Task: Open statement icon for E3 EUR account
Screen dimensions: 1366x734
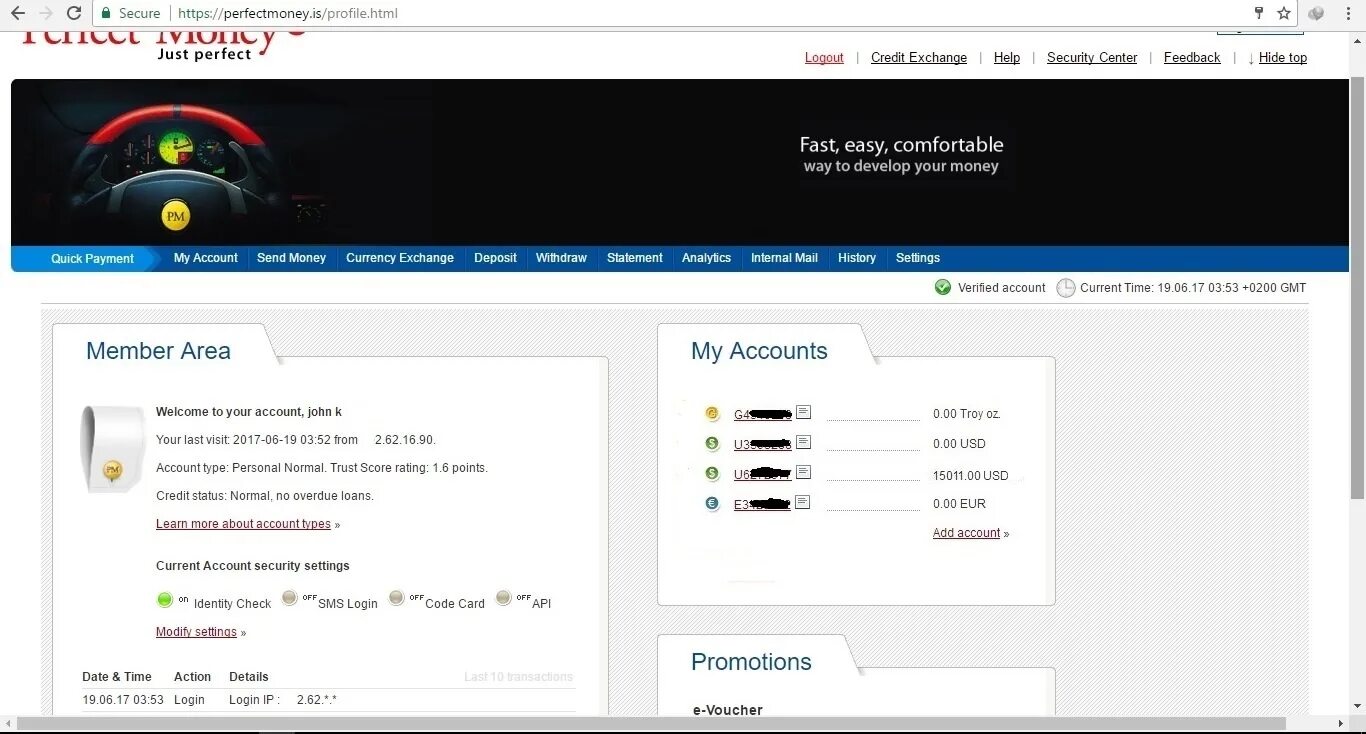Action: 803,502
